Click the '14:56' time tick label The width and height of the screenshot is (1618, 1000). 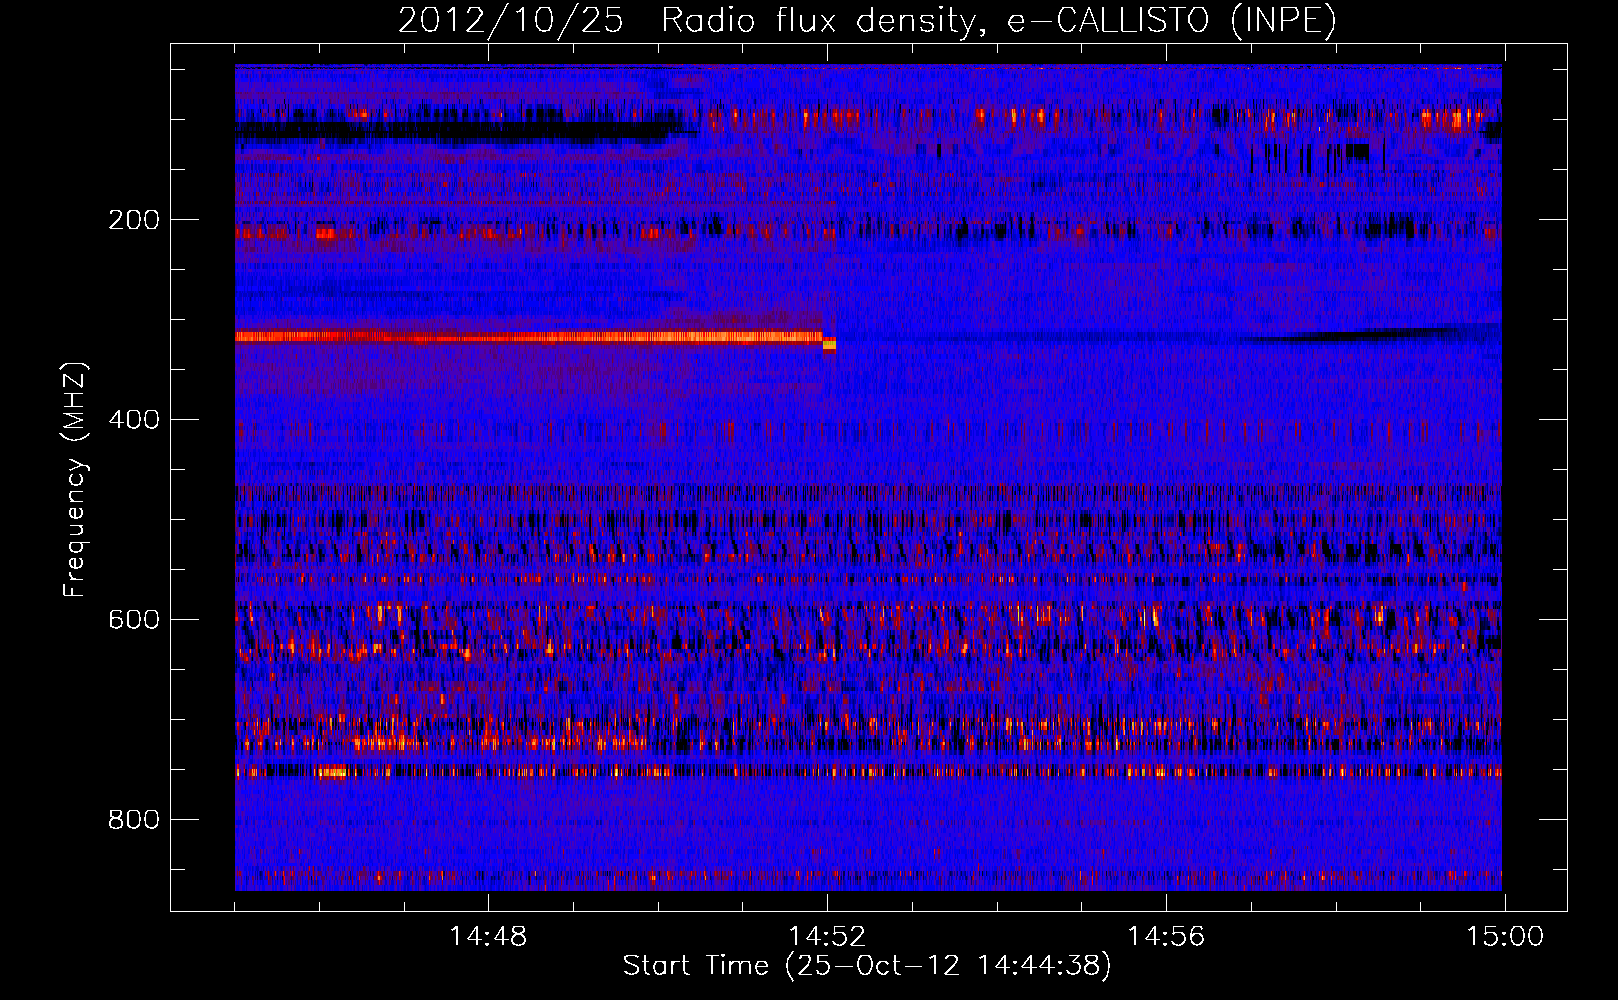point(1166,937)
